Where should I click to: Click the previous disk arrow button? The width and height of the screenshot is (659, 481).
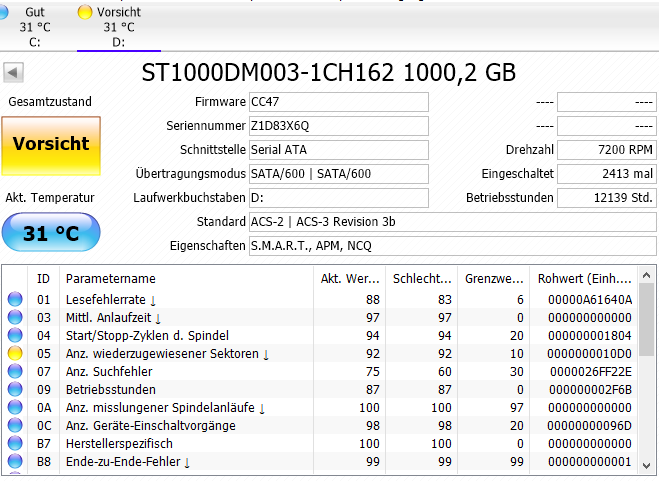pyautogui.click(x=13, y=73)
